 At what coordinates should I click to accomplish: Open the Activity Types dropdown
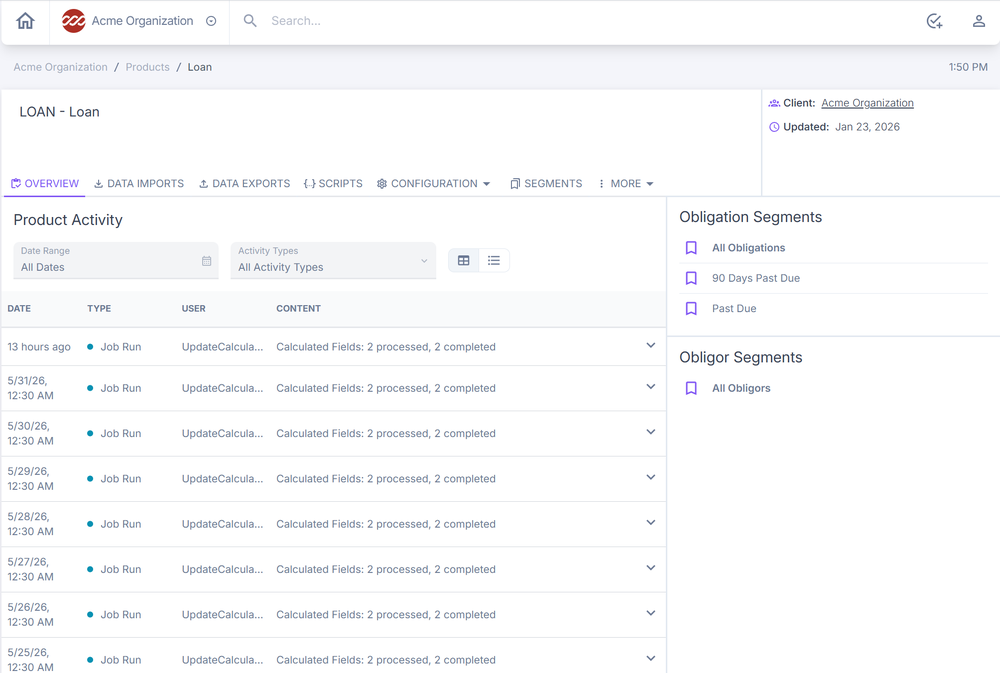[333, 260]
